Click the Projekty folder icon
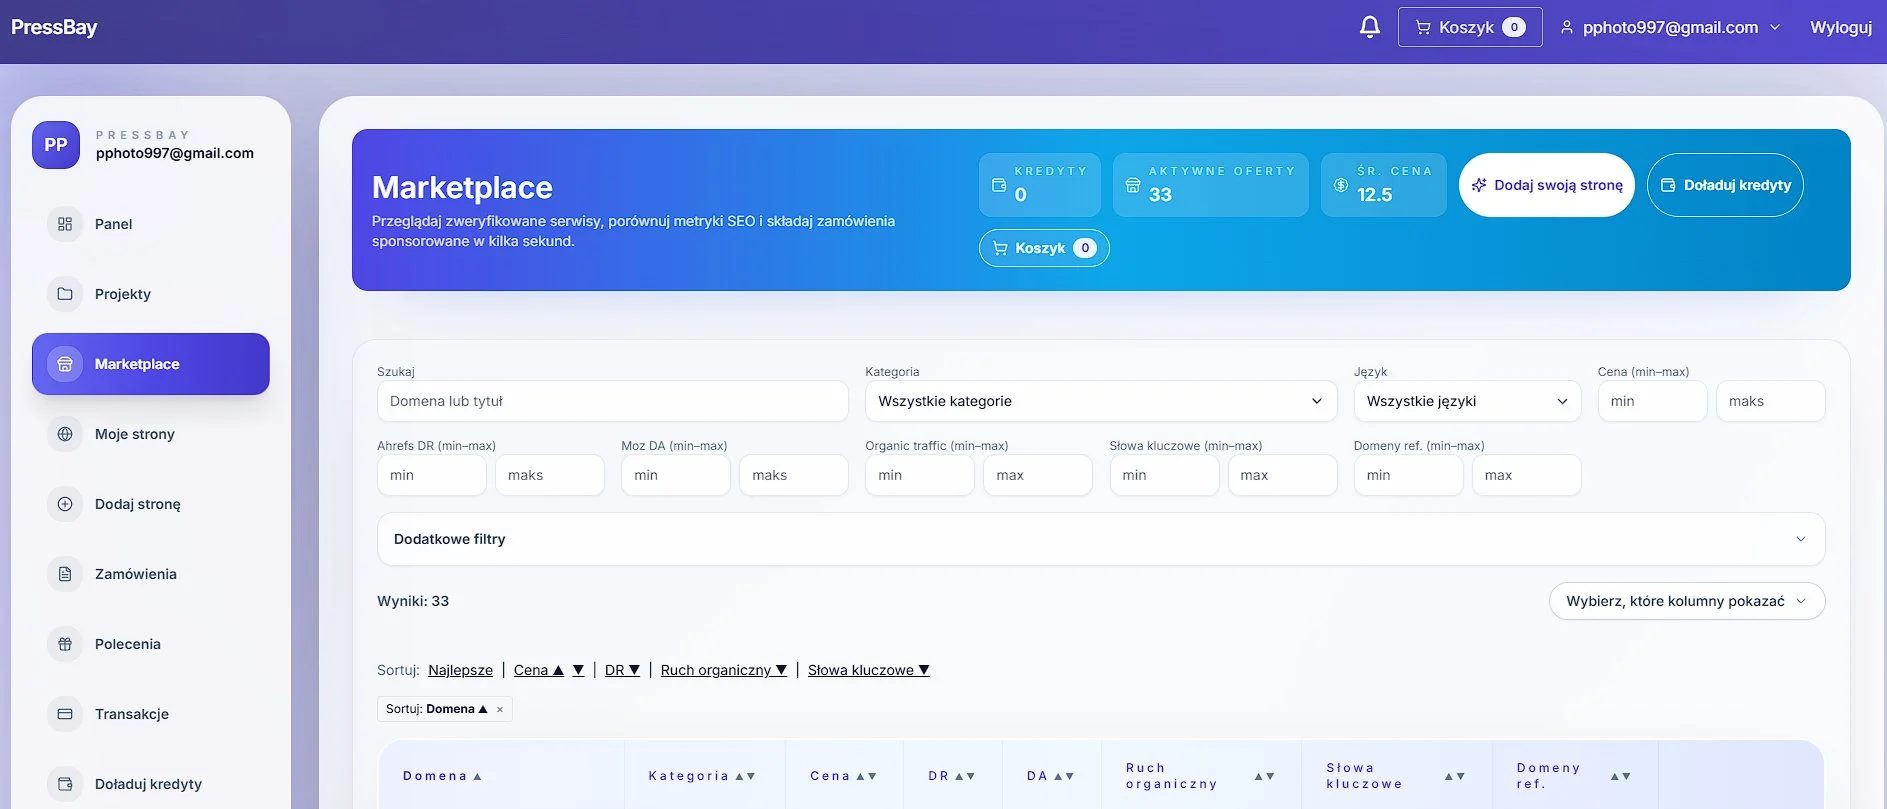This screenshot has width=1887, height=809. 65,294
